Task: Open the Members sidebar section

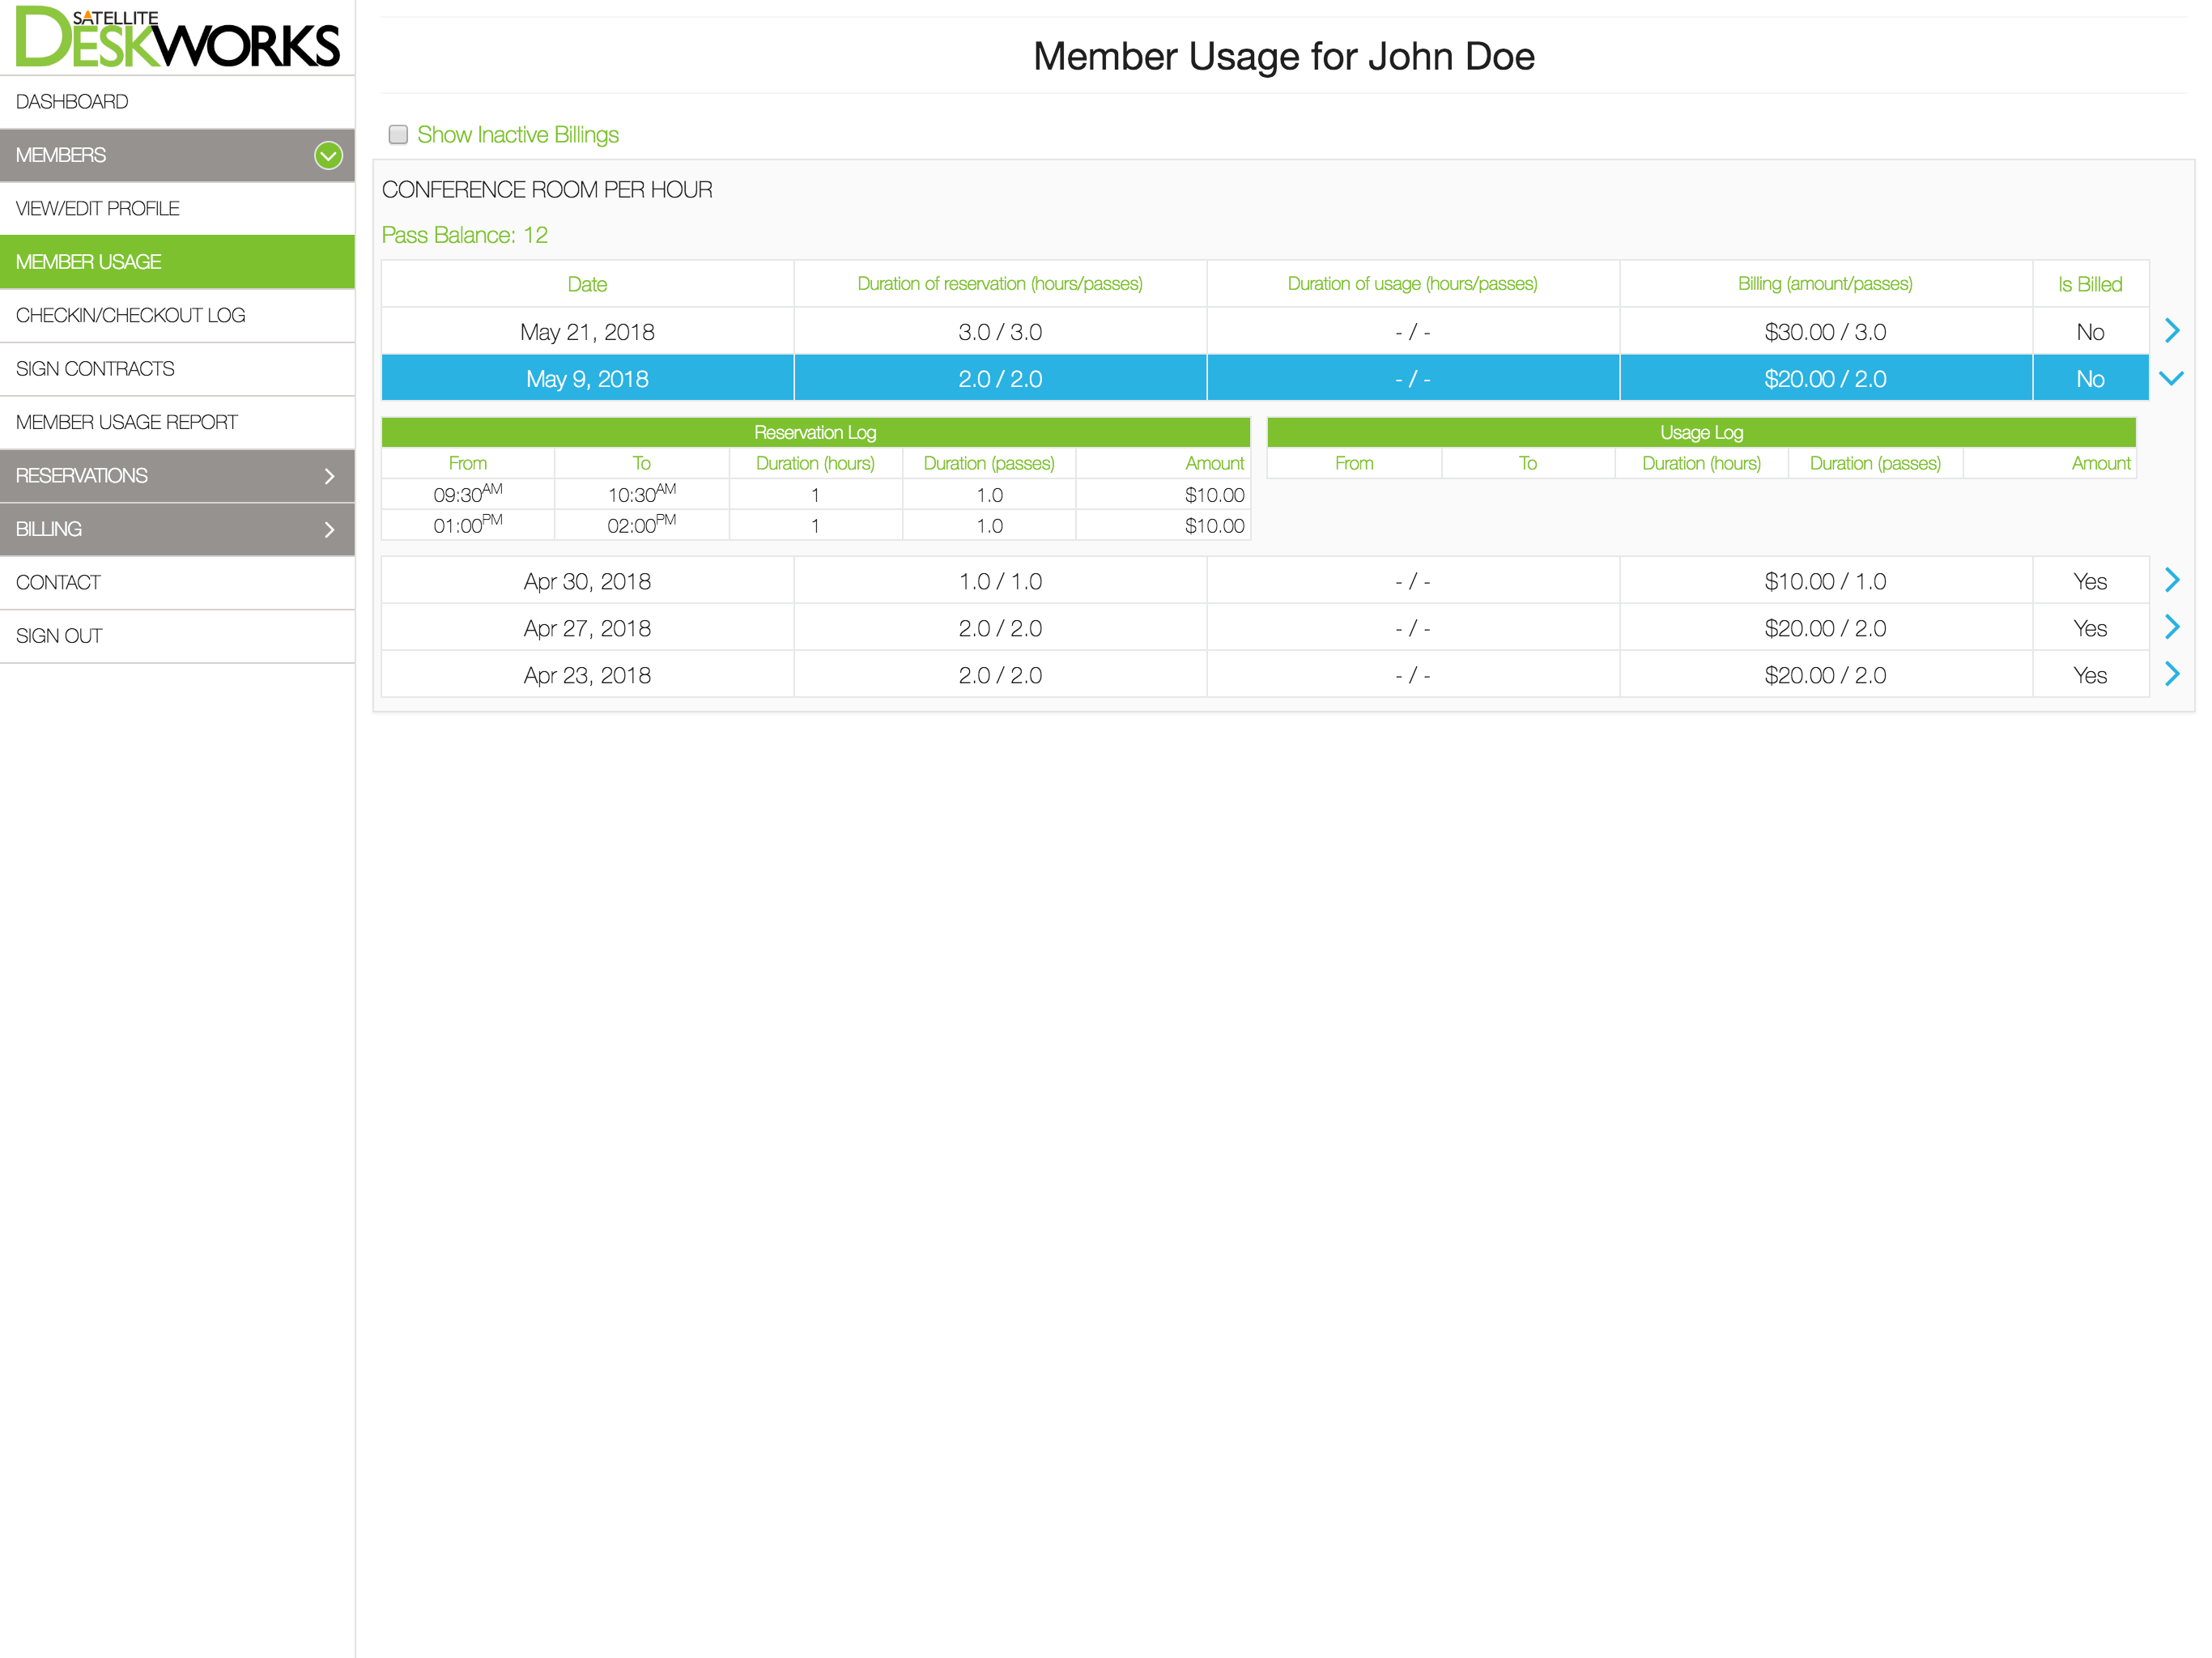Action: click(177, 155)
